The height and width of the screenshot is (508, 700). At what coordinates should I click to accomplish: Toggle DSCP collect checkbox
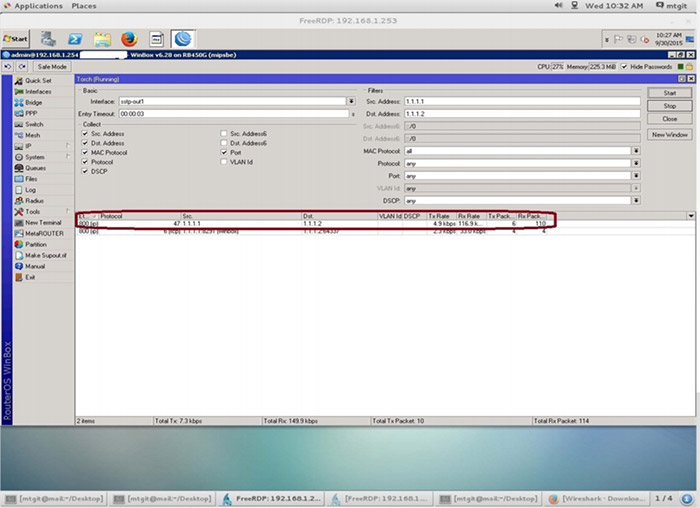point(85,171)
